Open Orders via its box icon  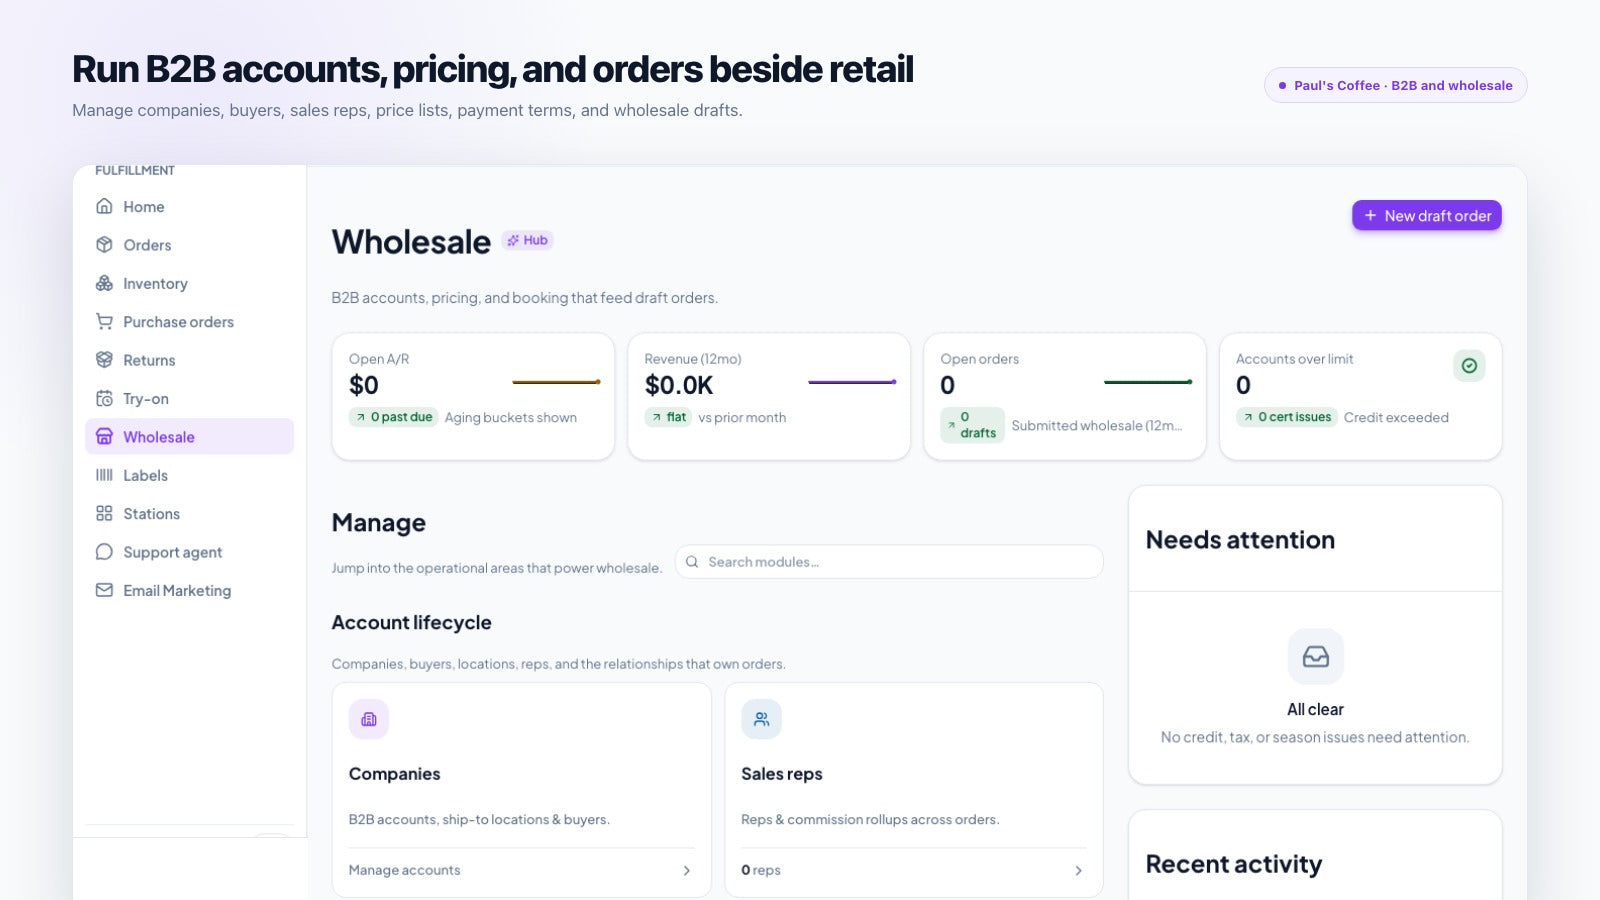coord(104,245)
